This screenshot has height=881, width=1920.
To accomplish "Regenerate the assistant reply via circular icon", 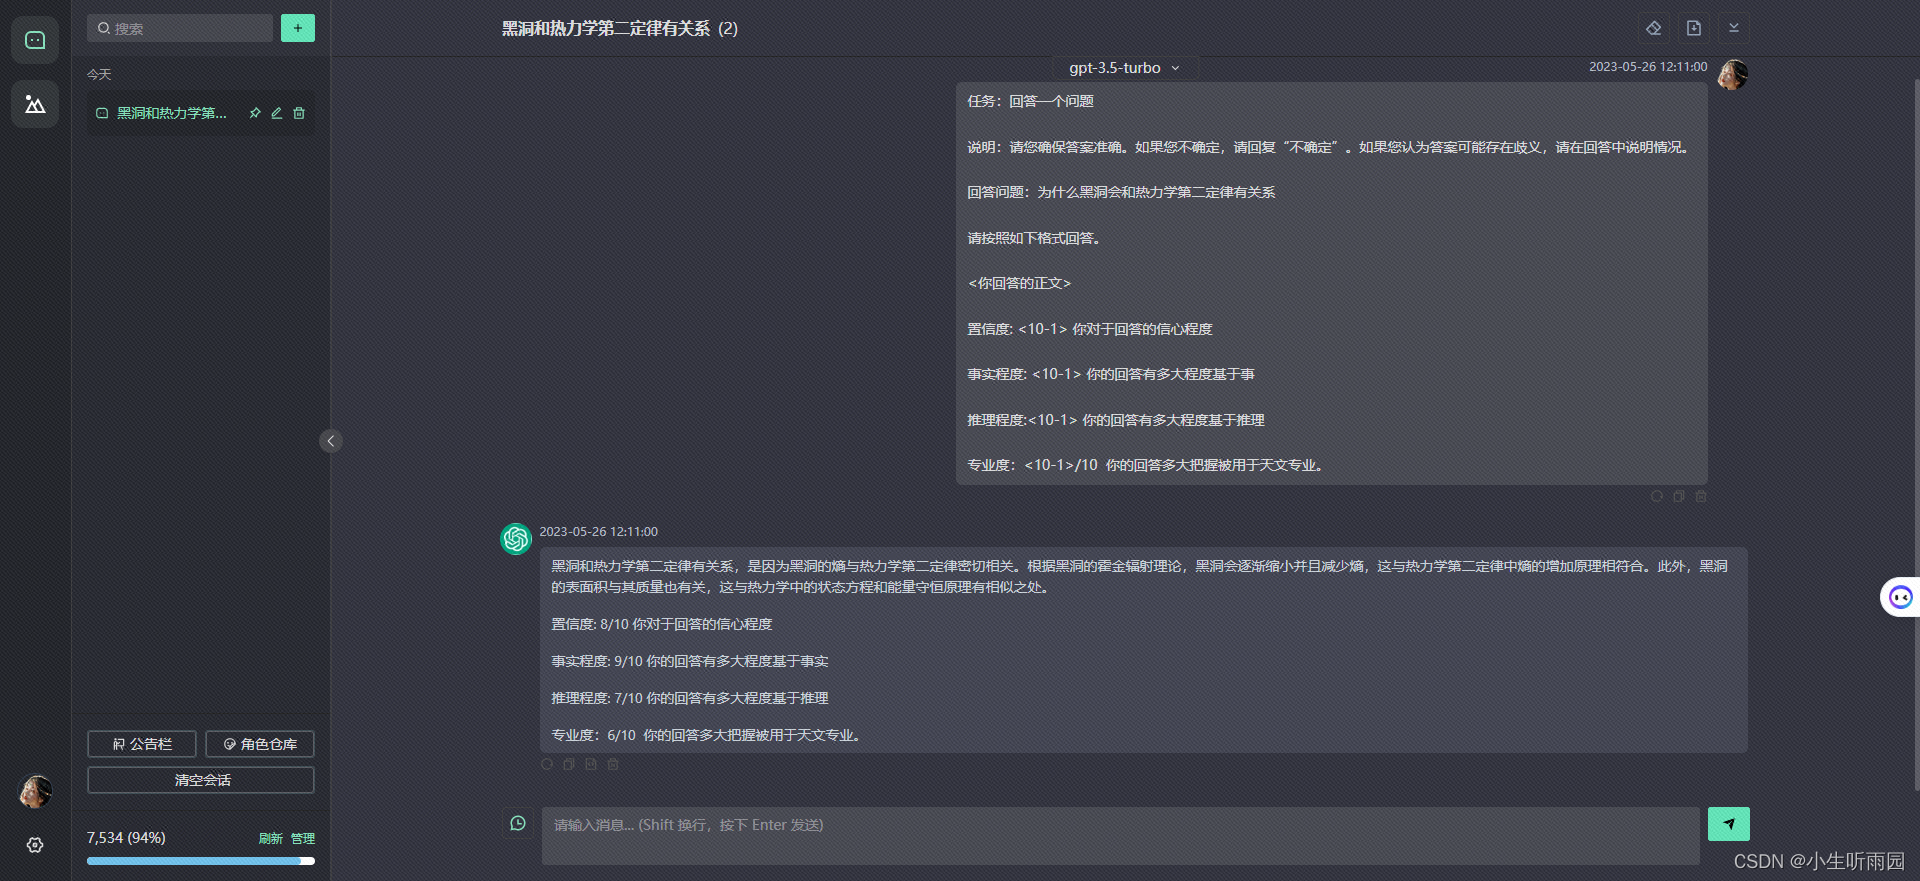I will tap(547, 764).
